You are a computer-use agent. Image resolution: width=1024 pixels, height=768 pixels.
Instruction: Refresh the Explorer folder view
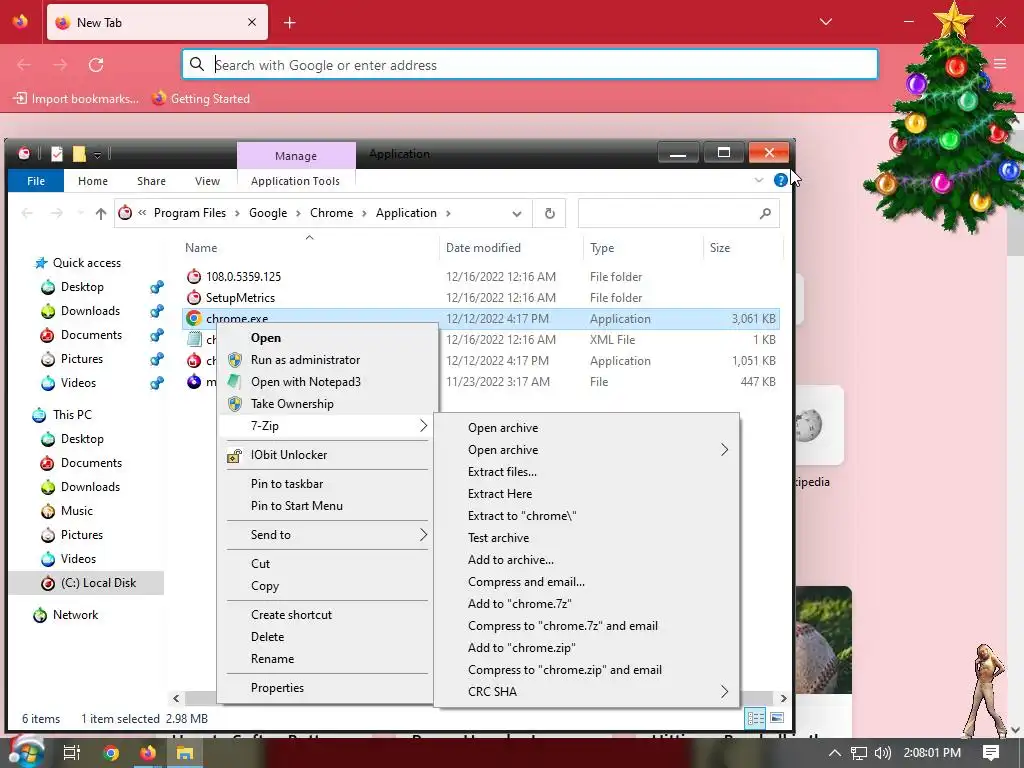point(550,214)
